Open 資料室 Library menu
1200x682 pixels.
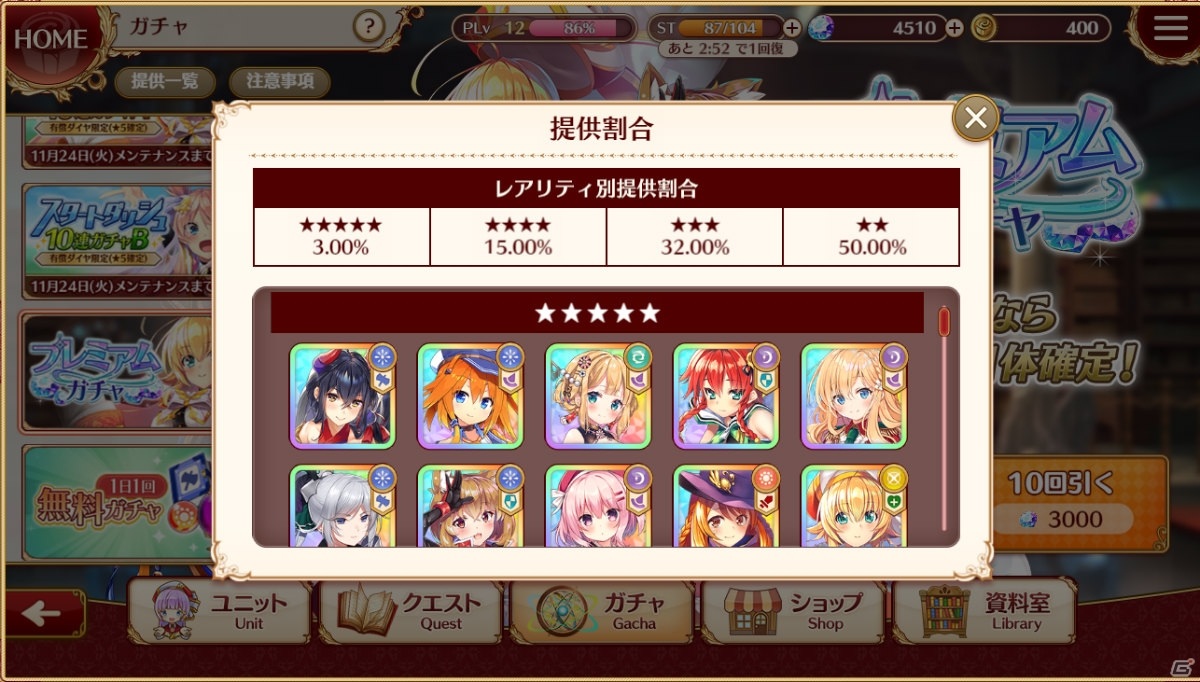pos(984,611)
